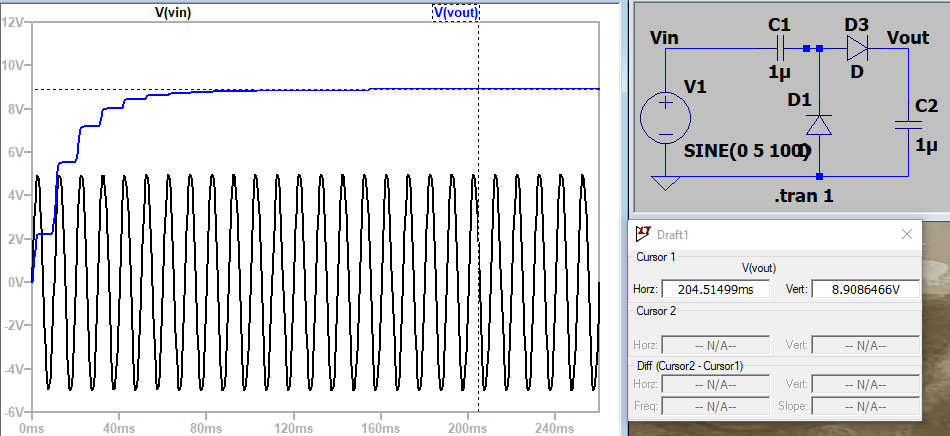Viewport: 950px width, 436px height.
Task: Click Cursor 2 Horz field
Action: click(714, 345)
